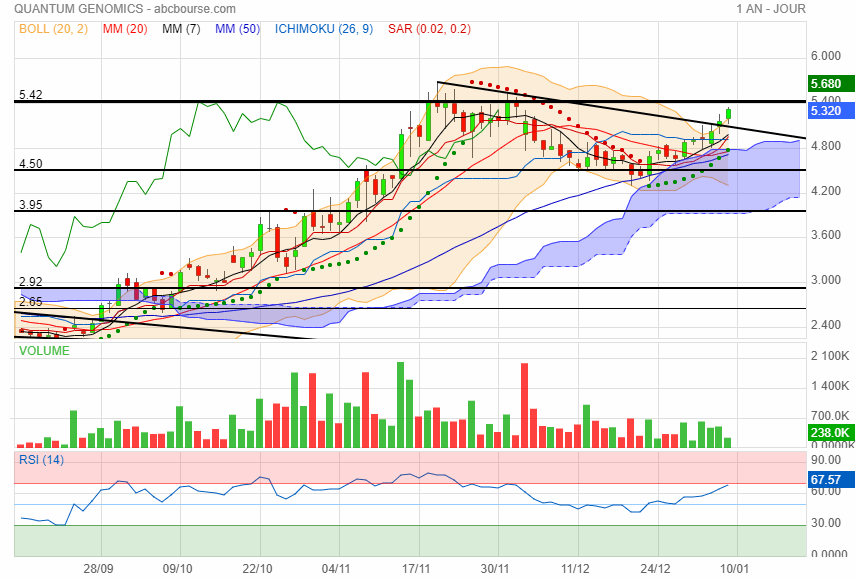Click the 4.50 support level label

point(31,164)
